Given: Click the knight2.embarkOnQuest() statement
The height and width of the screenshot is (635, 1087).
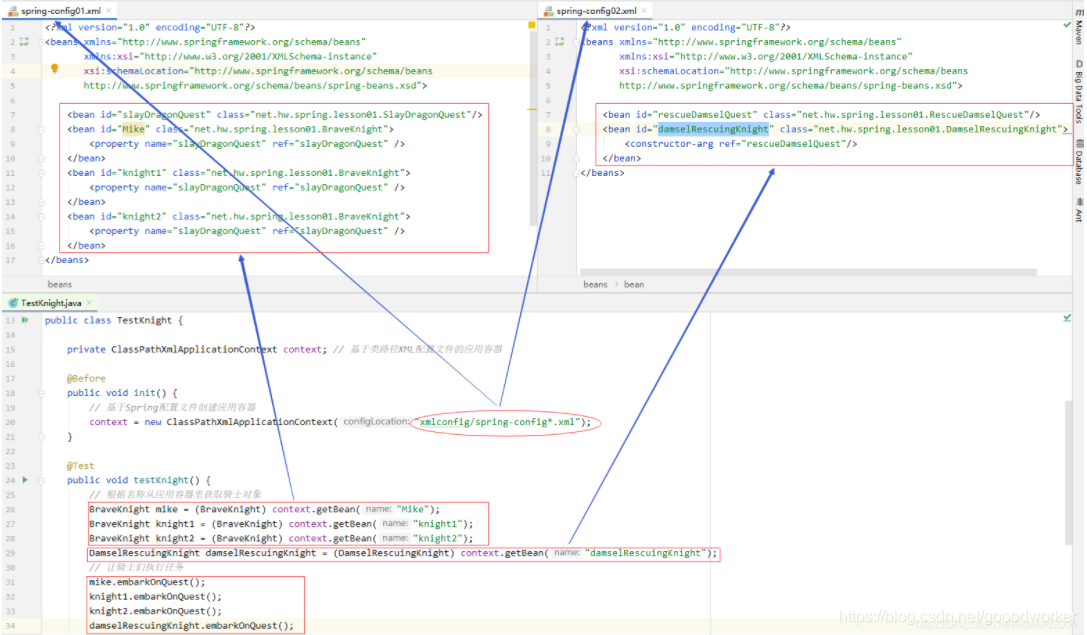Looking at the screenshot, I should [155, 611].
